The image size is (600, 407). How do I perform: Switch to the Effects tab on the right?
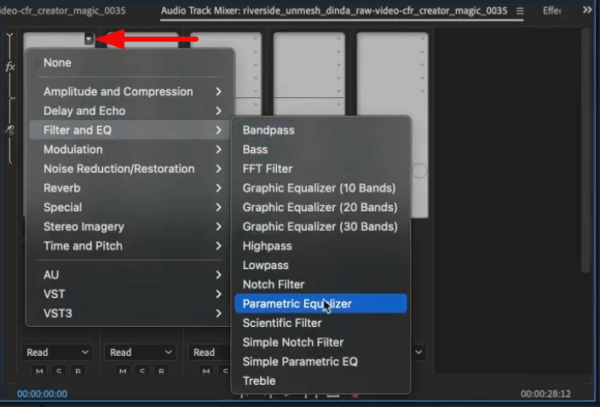point(551,11)
